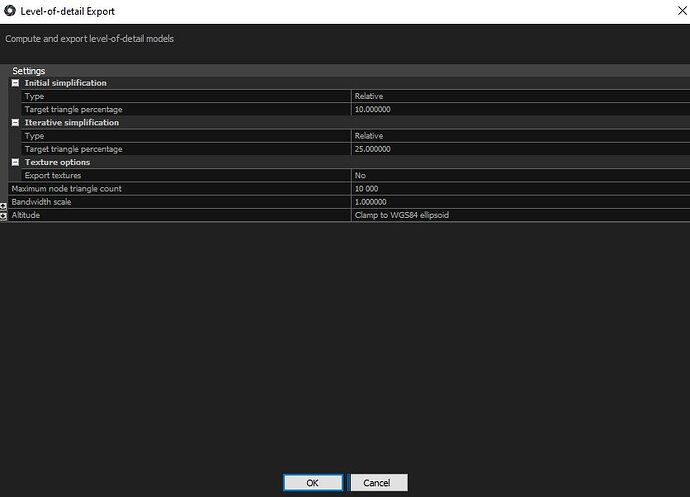This screenshot has height=497, width=690.
Task: Click the upper arrow icon beside Bandwidth scale
Action: click(x=3, y=206)
